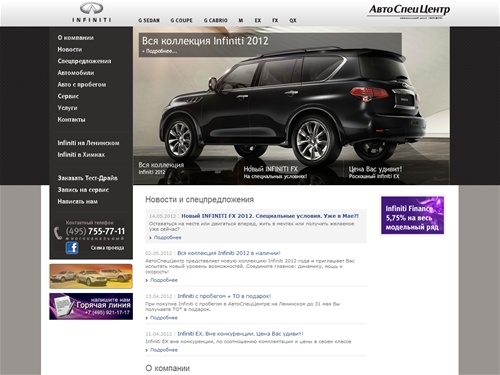
Task: Click the date 14.05.2012
Action: tap(162, 216)
